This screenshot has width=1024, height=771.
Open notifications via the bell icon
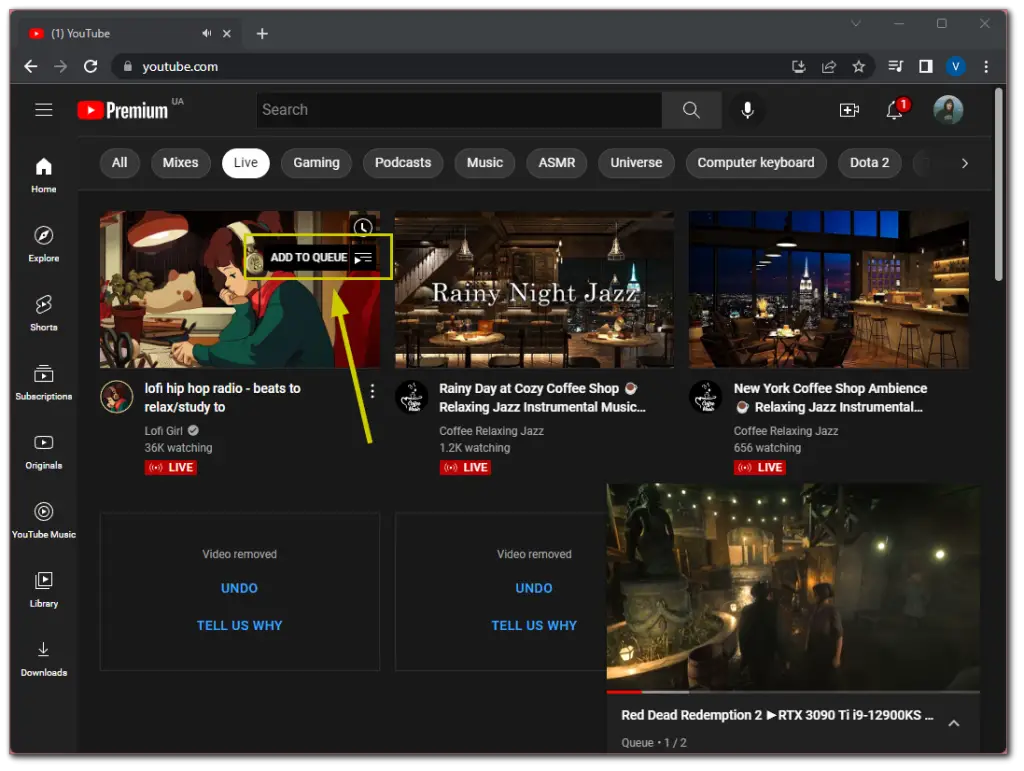(x=895, y=111)
